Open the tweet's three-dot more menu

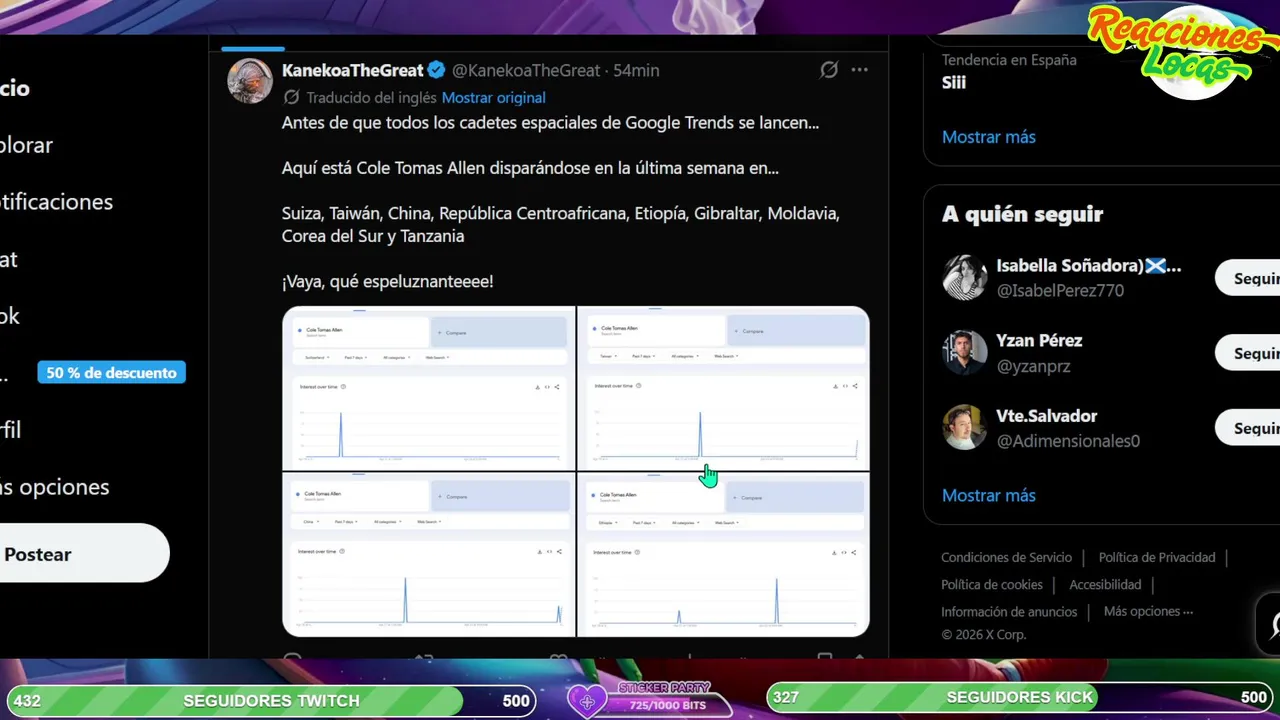click(860, 70)
